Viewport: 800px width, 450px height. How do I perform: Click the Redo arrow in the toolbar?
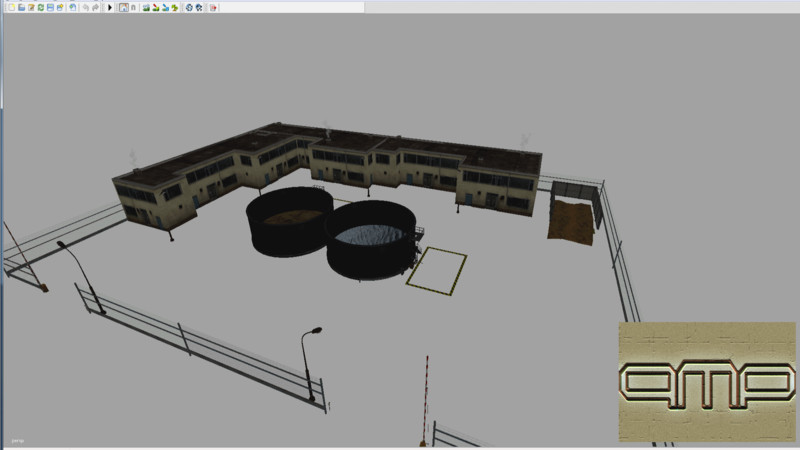point(96,7)
